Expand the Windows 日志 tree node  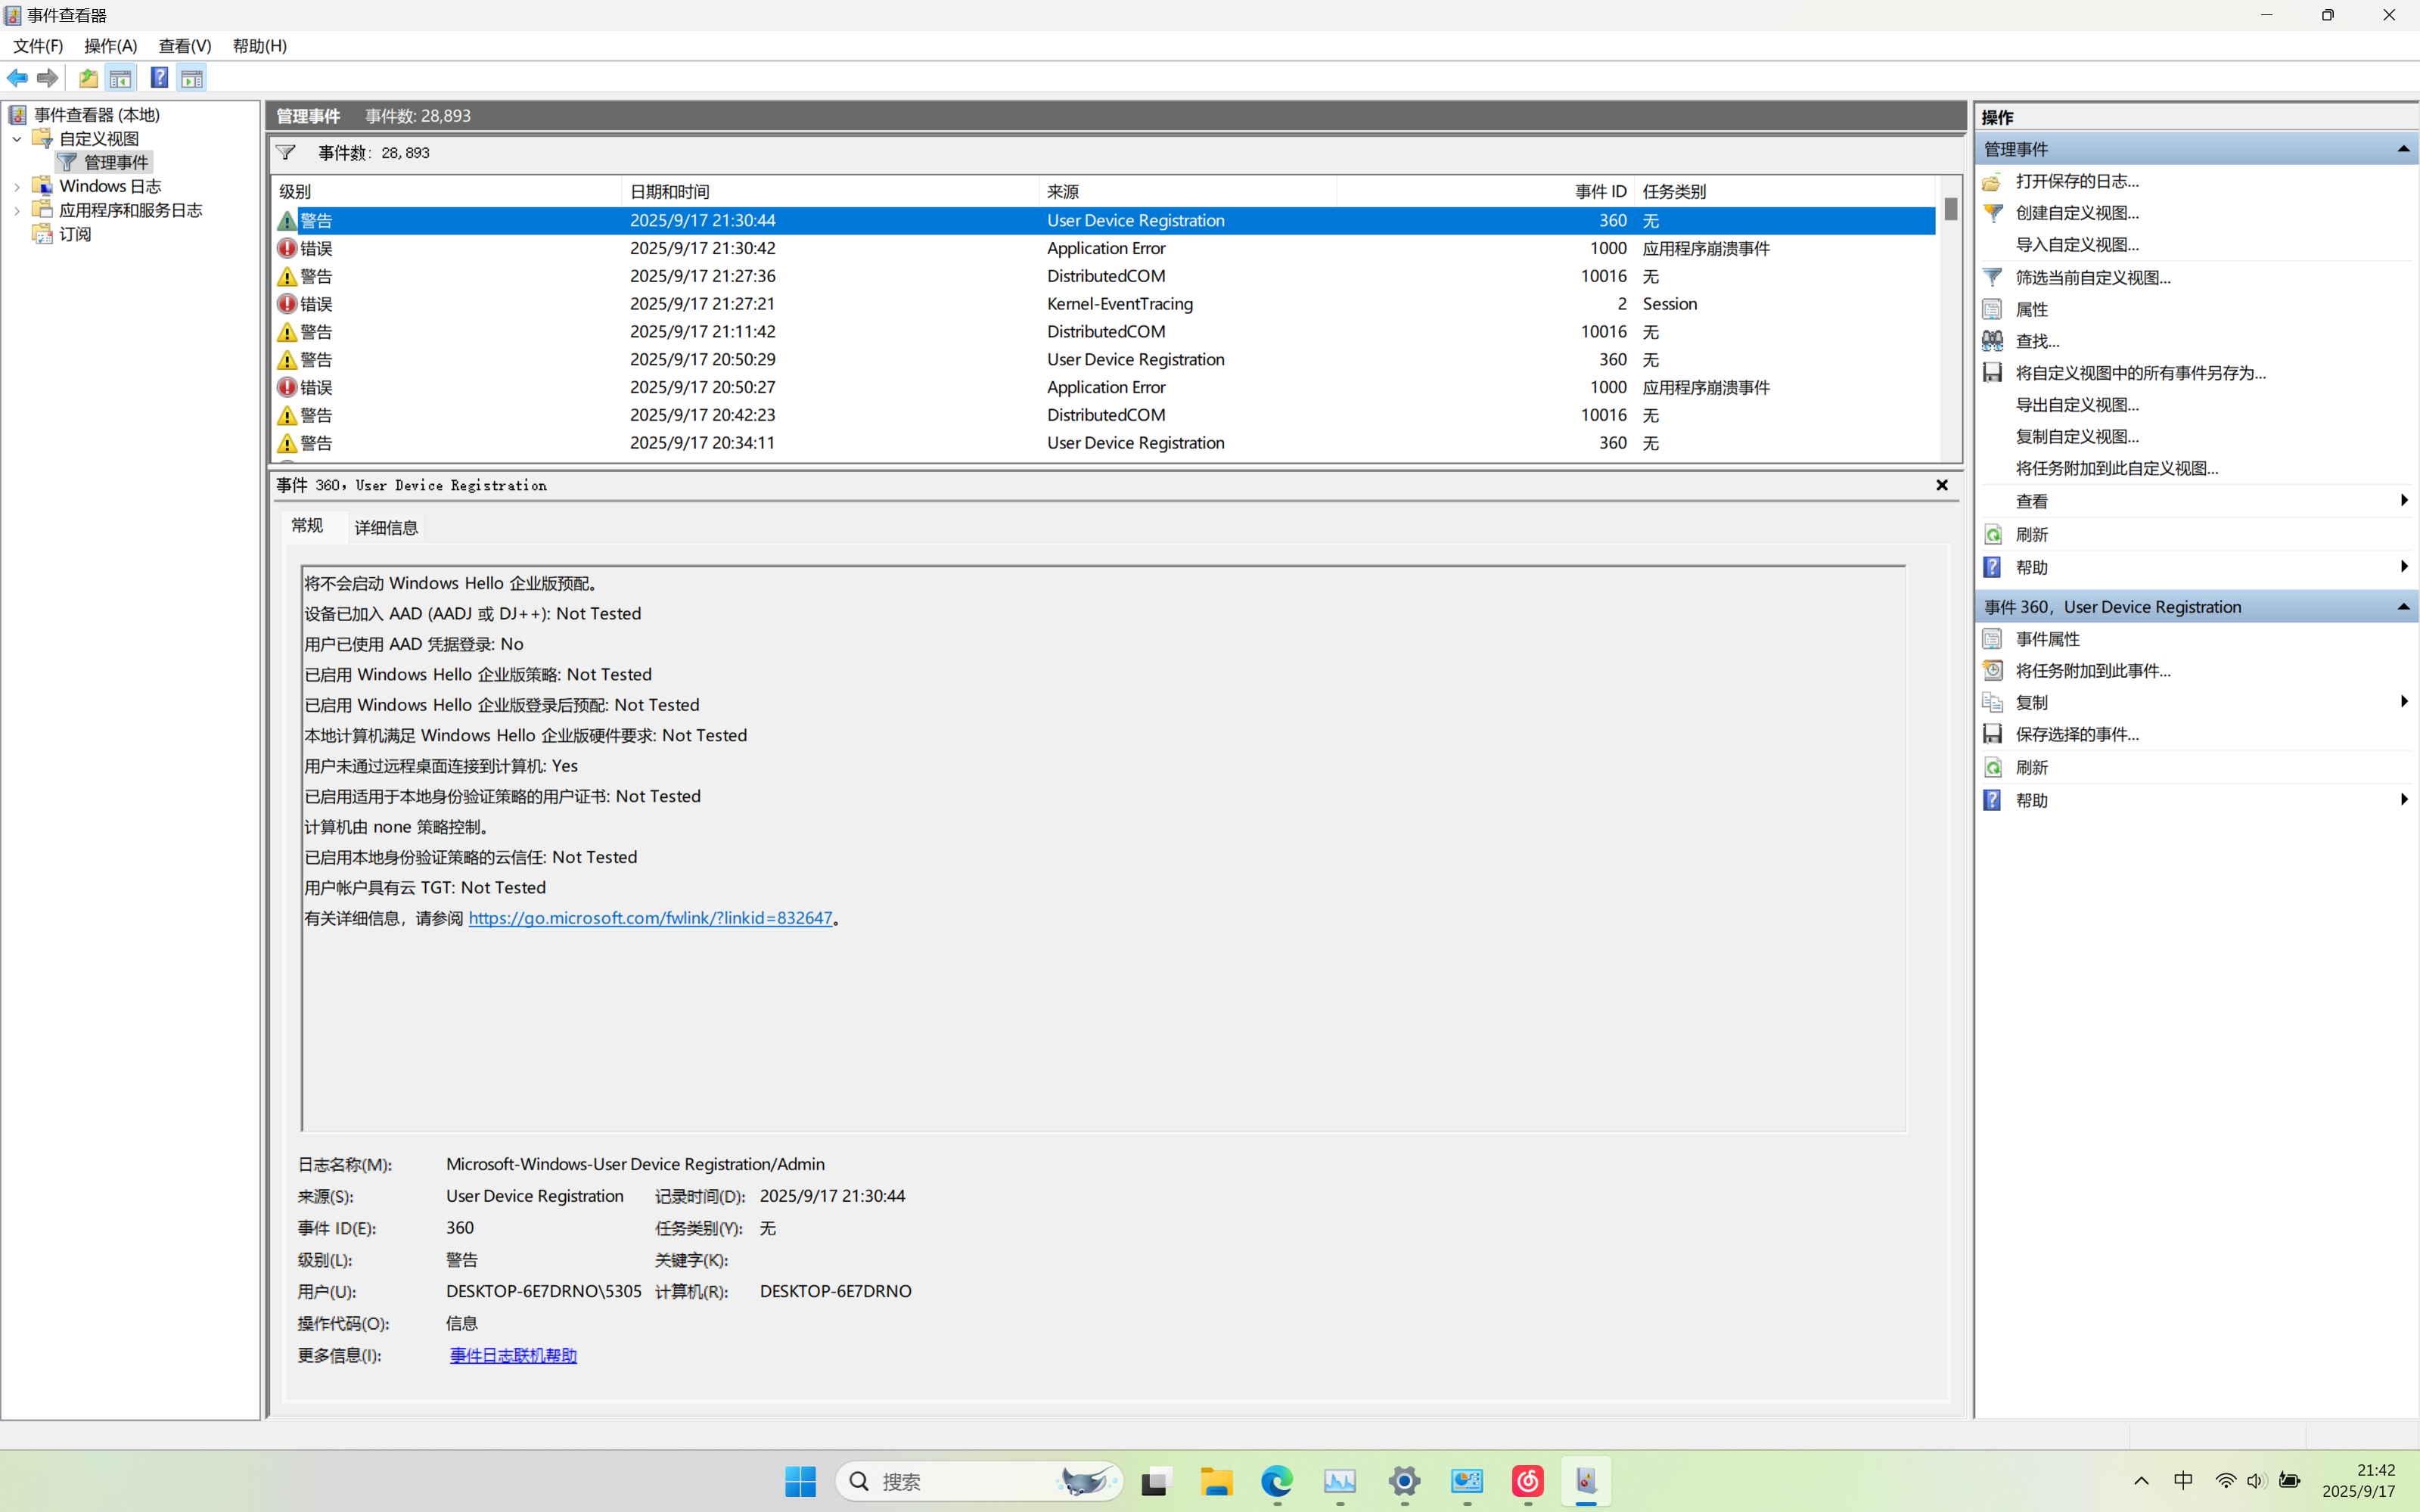[x=17, y=187]
